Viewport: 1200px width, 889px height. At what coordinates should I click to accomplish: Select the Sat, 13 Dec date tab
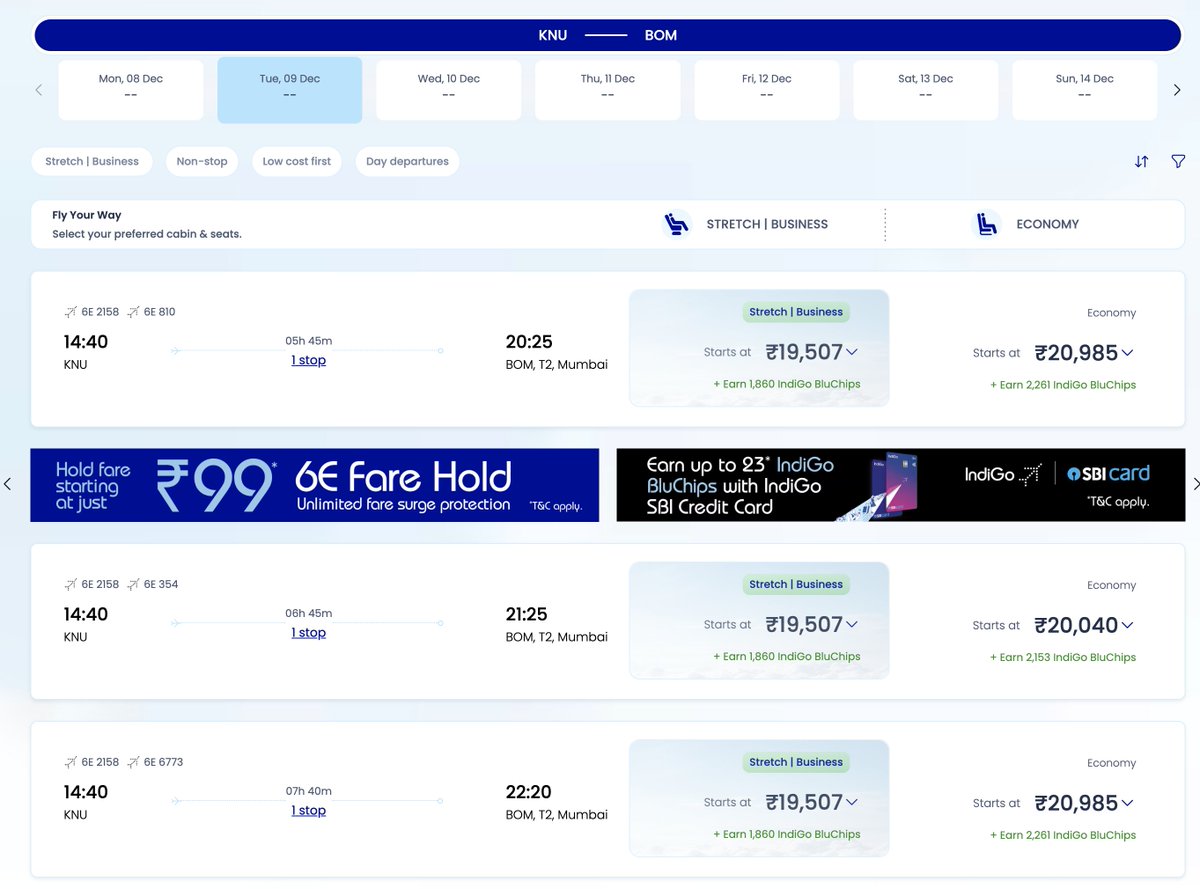pos(926,90)
